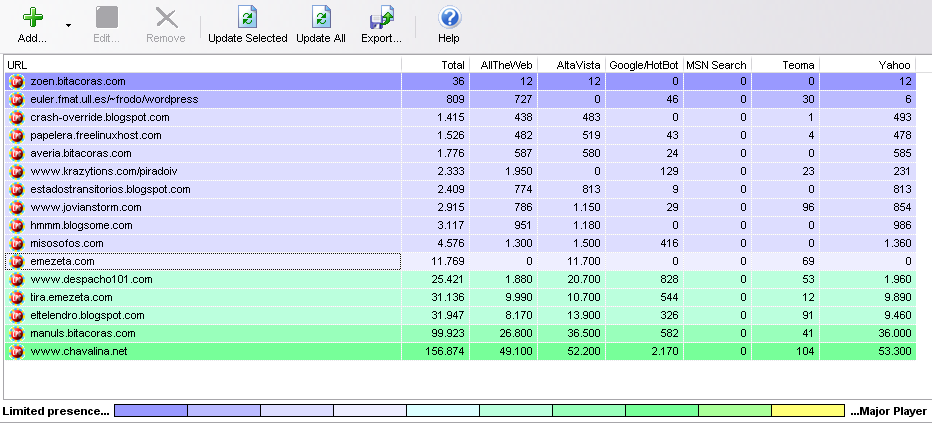Click the green plus Add icon
The height and width of the screenshot is (423, 932).
(32, 17)
